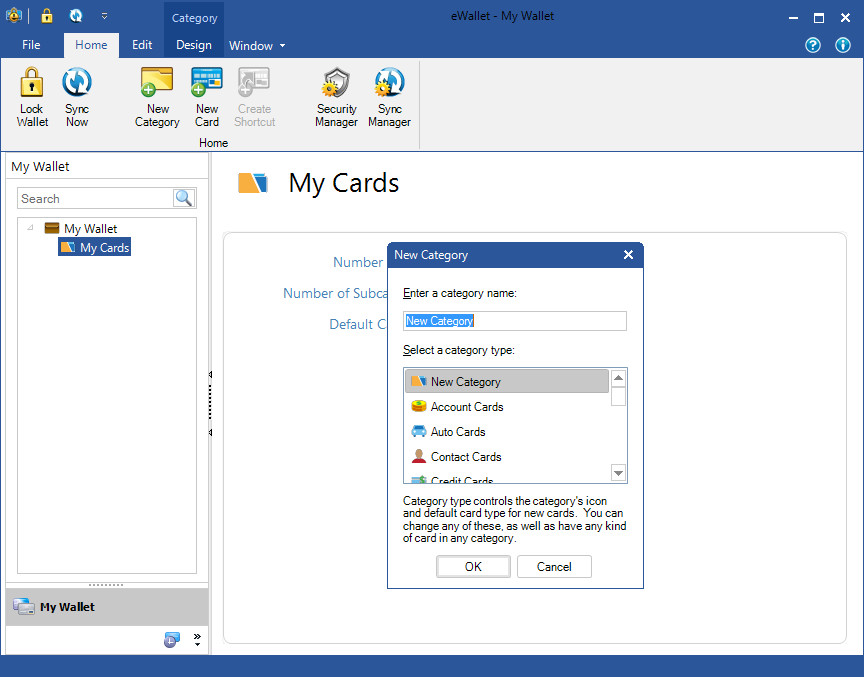Open the Security Manager
Screen dimensions: 864x677
coord(336,97)
